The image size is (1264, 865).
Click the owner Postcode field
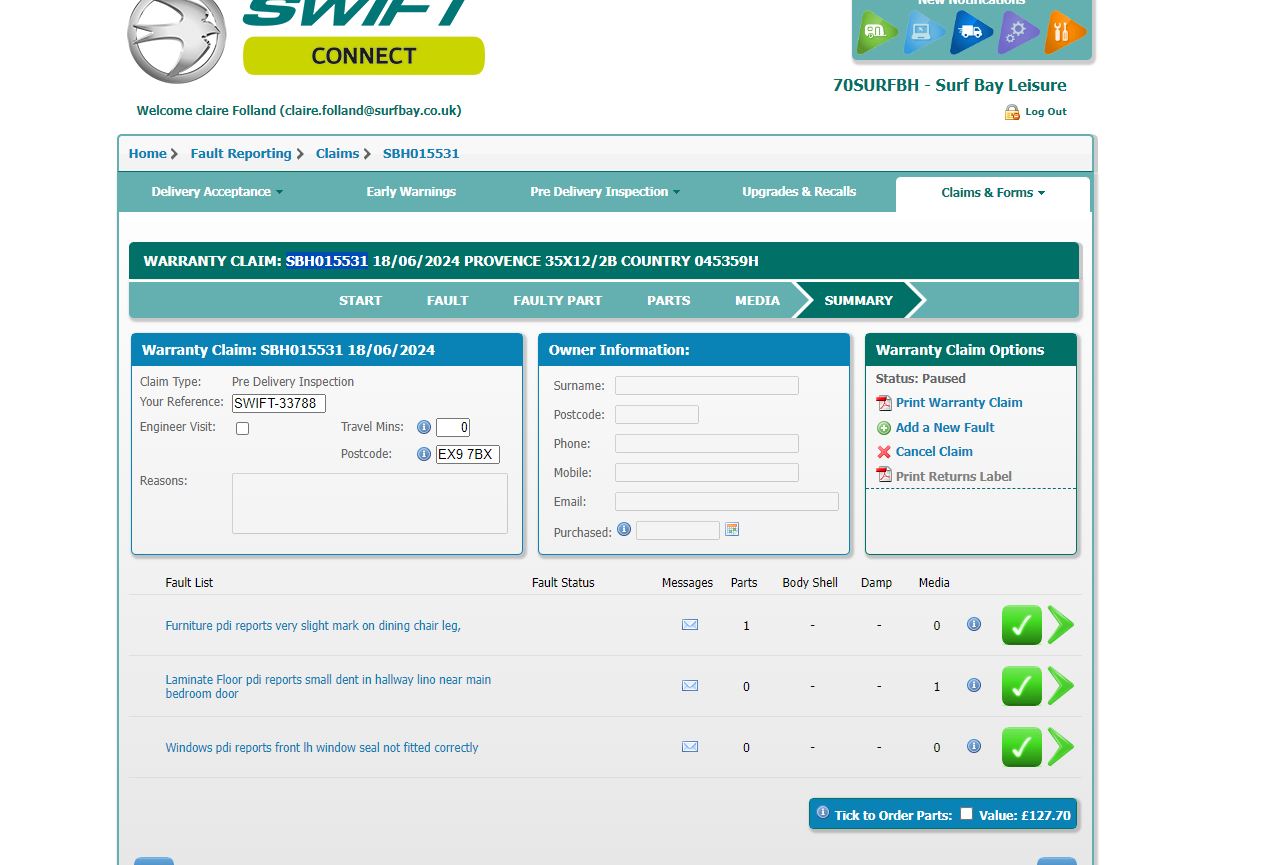pos(657,414)
